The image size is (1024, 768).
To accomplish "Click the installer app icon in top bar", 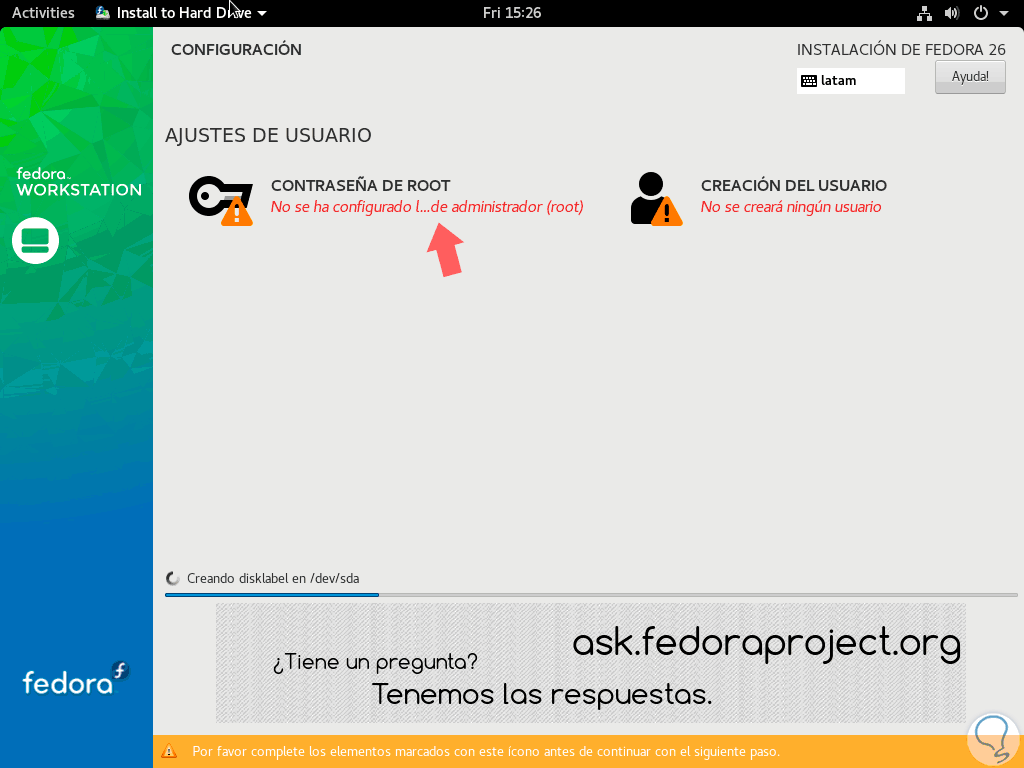I will click(103, 12).
